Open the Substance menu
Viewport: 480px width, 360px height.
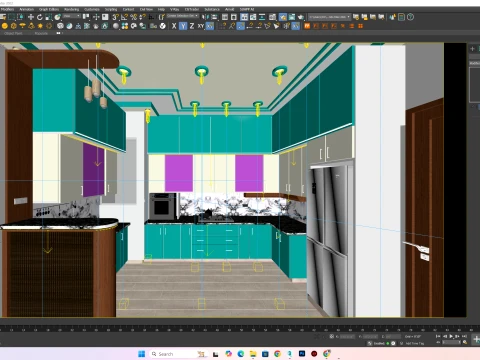(212, 9)
